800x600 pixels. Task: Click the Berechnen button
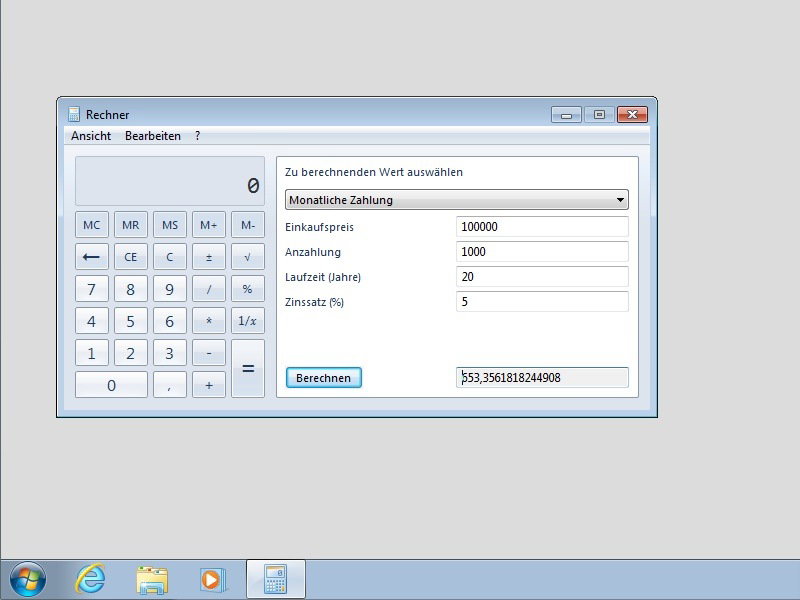(x=324, y=378)
